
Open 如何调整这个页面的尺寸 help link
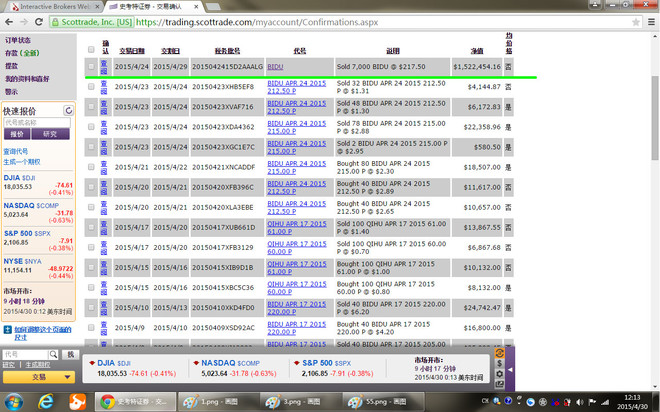coord(43,333)
